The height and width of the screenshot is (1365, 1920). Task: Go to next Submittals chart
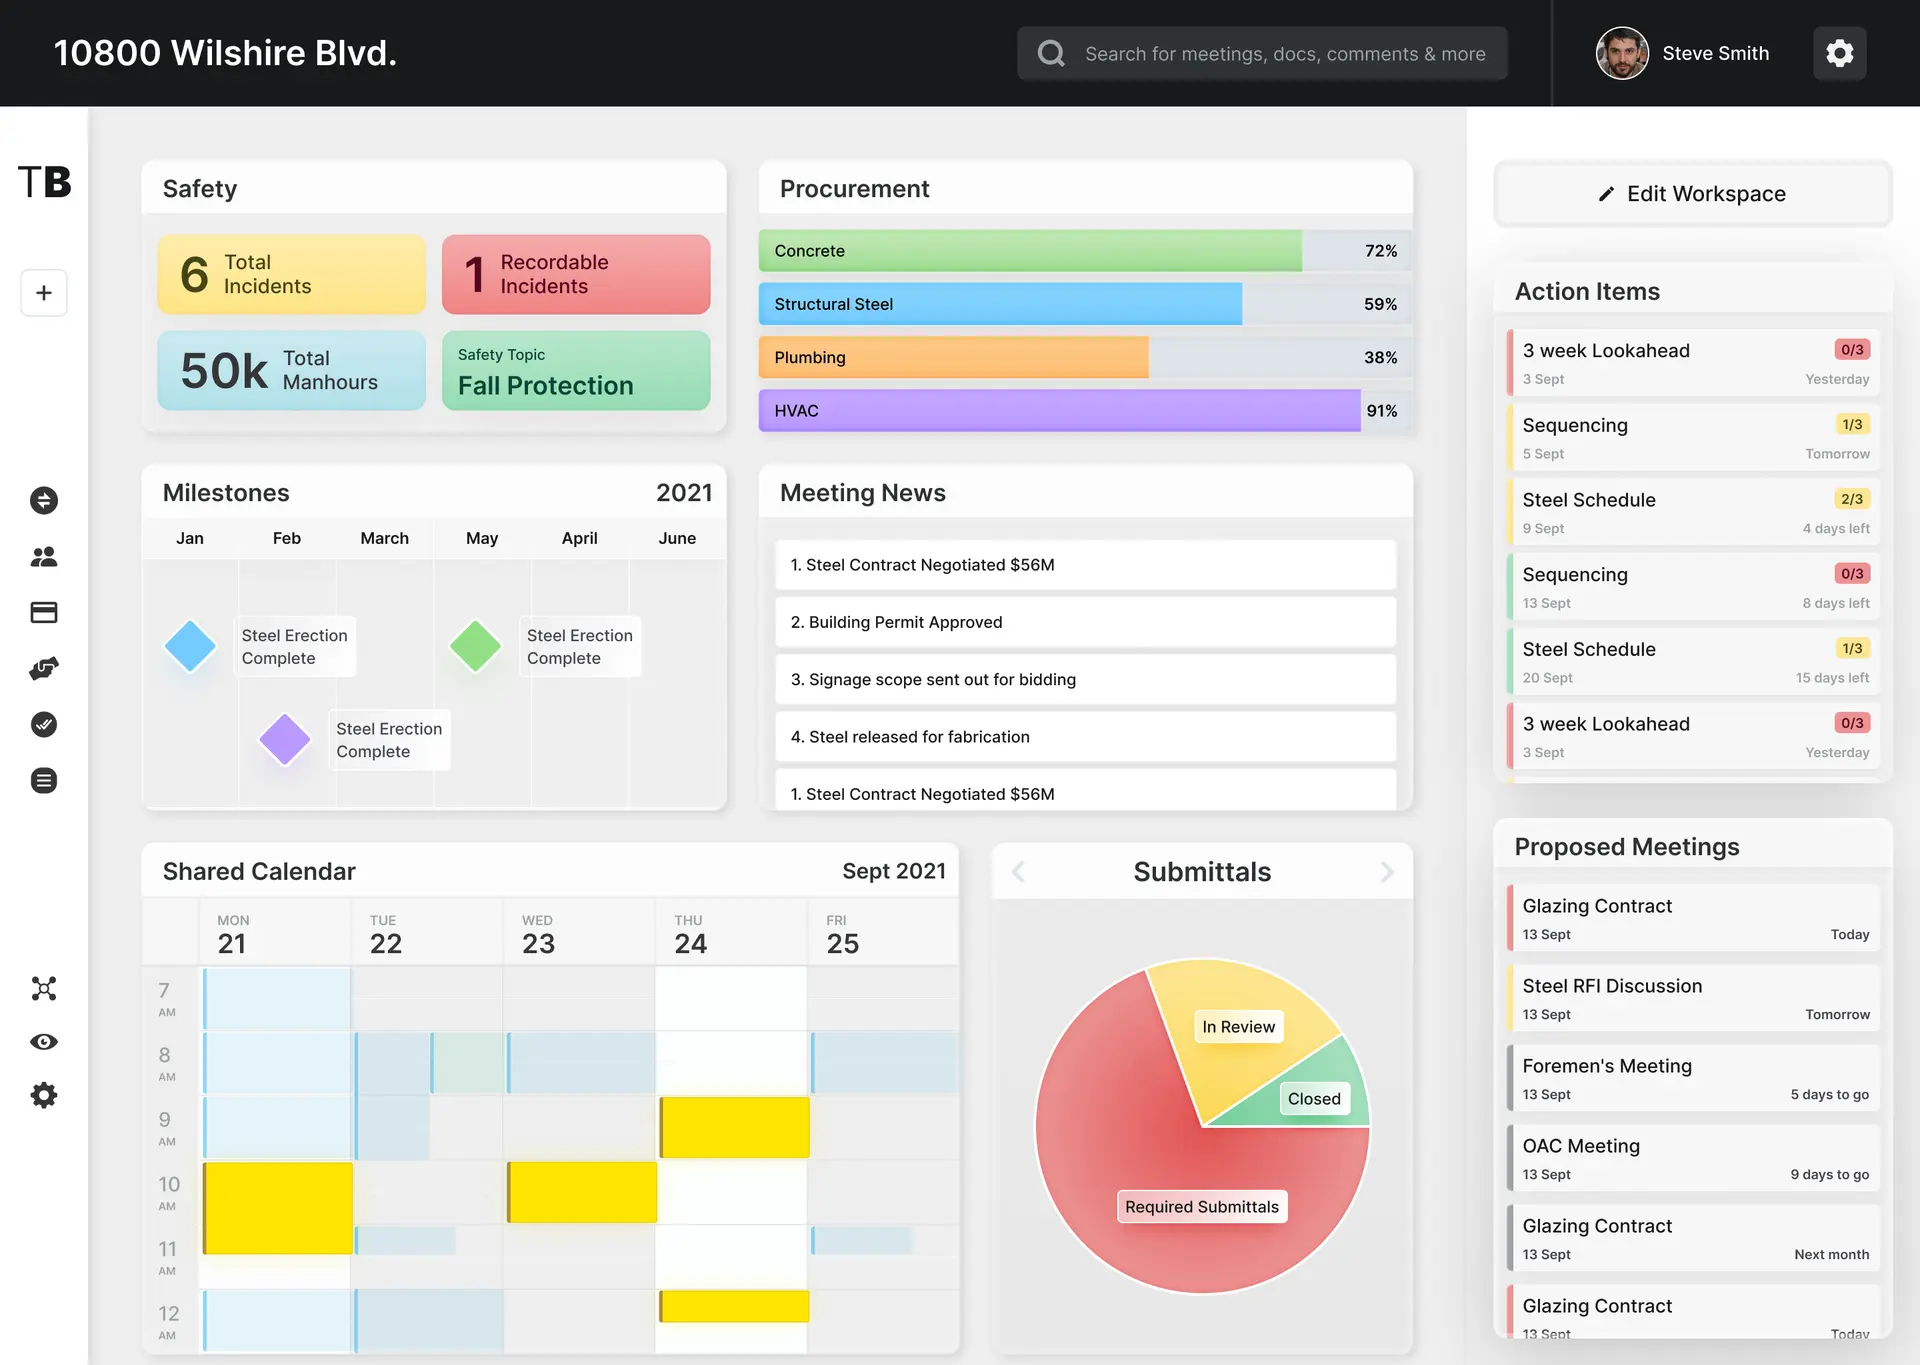pos(1386,872)
